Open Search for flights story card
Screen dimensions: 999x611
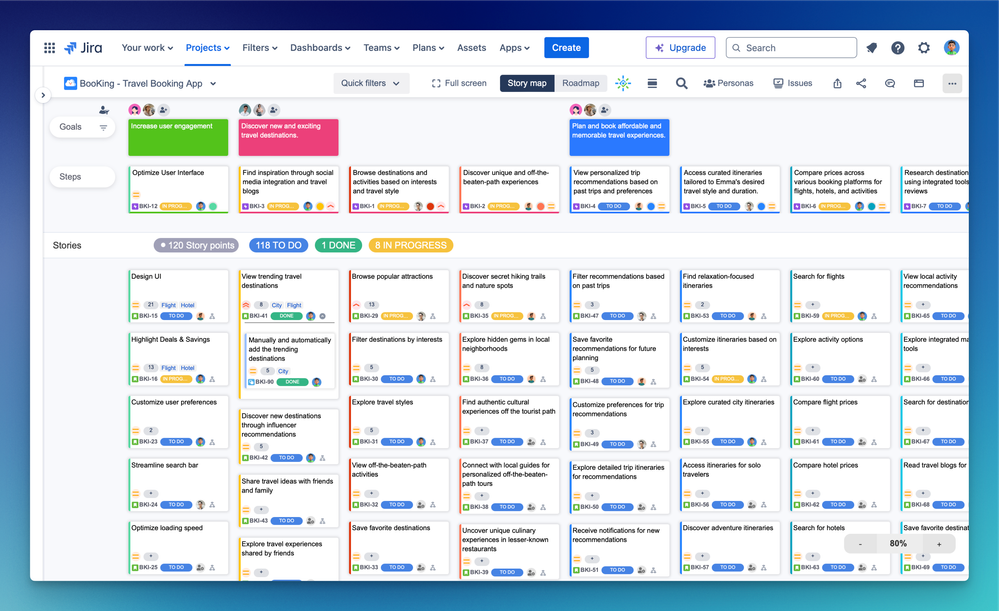(x=840, y=296)
